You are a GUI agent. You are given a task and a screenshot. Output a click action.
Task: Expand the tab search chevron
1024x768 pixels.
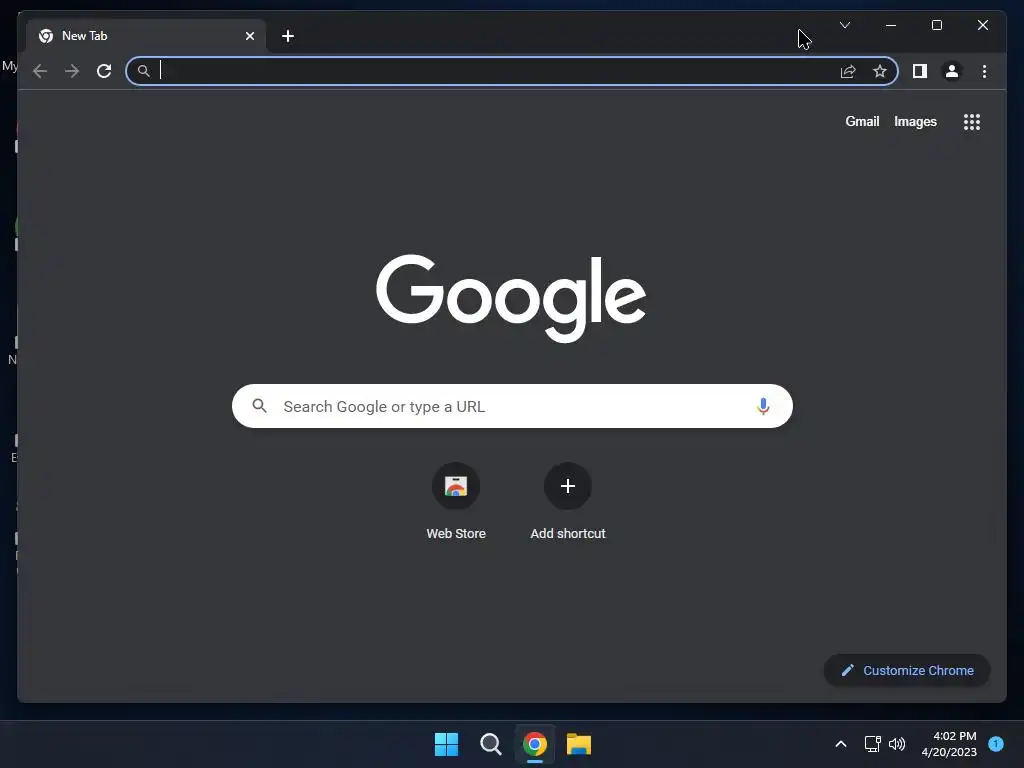[844, 25]
